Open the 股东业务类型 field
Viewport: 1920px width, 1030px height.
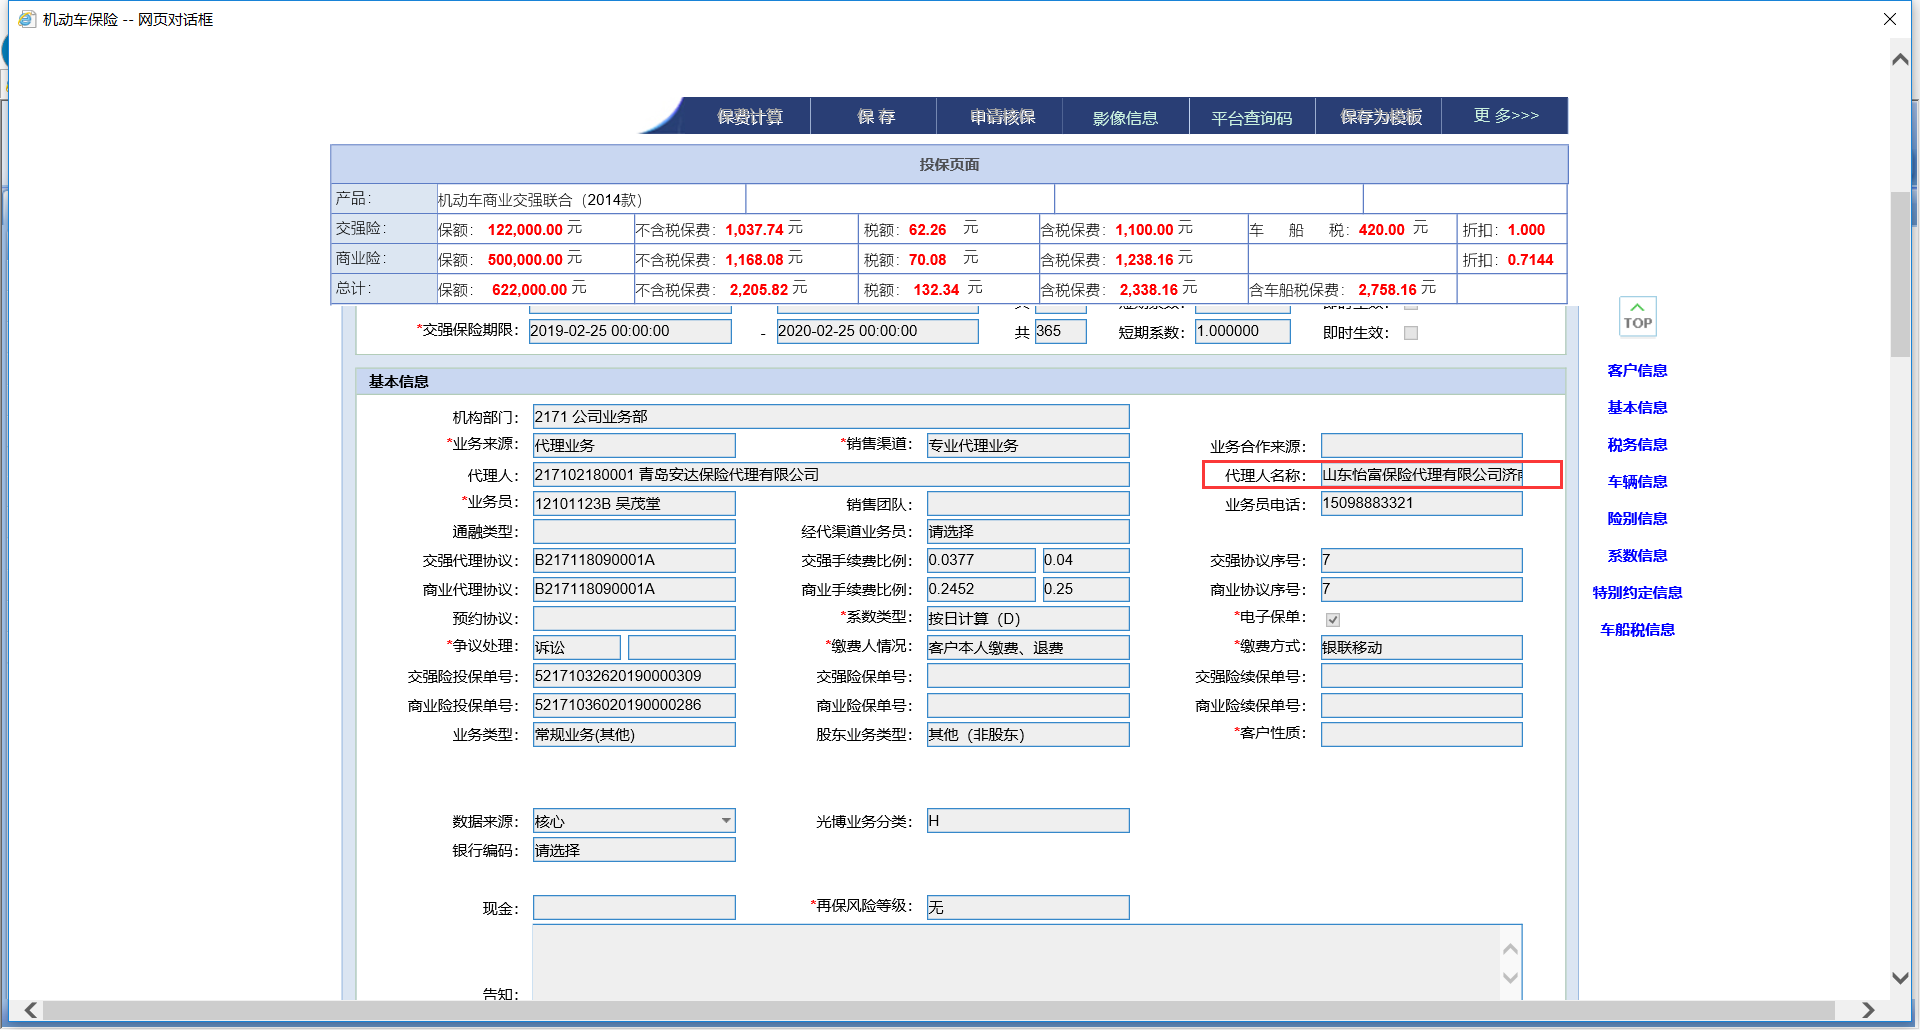[1028, 734]
